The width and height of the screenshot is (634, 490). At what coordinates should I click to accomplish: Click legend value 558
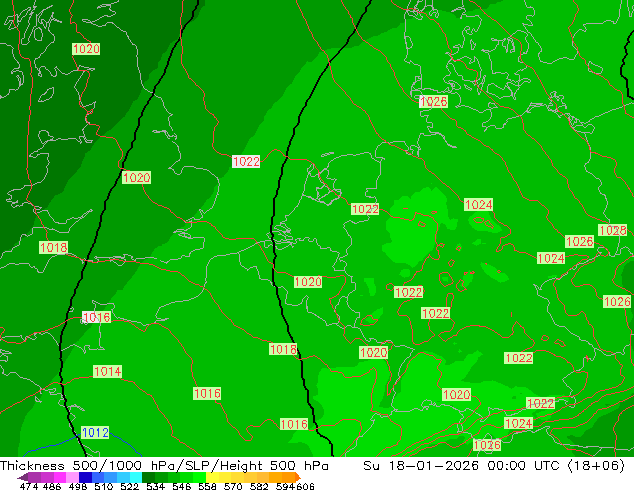(x=207, y=486)
